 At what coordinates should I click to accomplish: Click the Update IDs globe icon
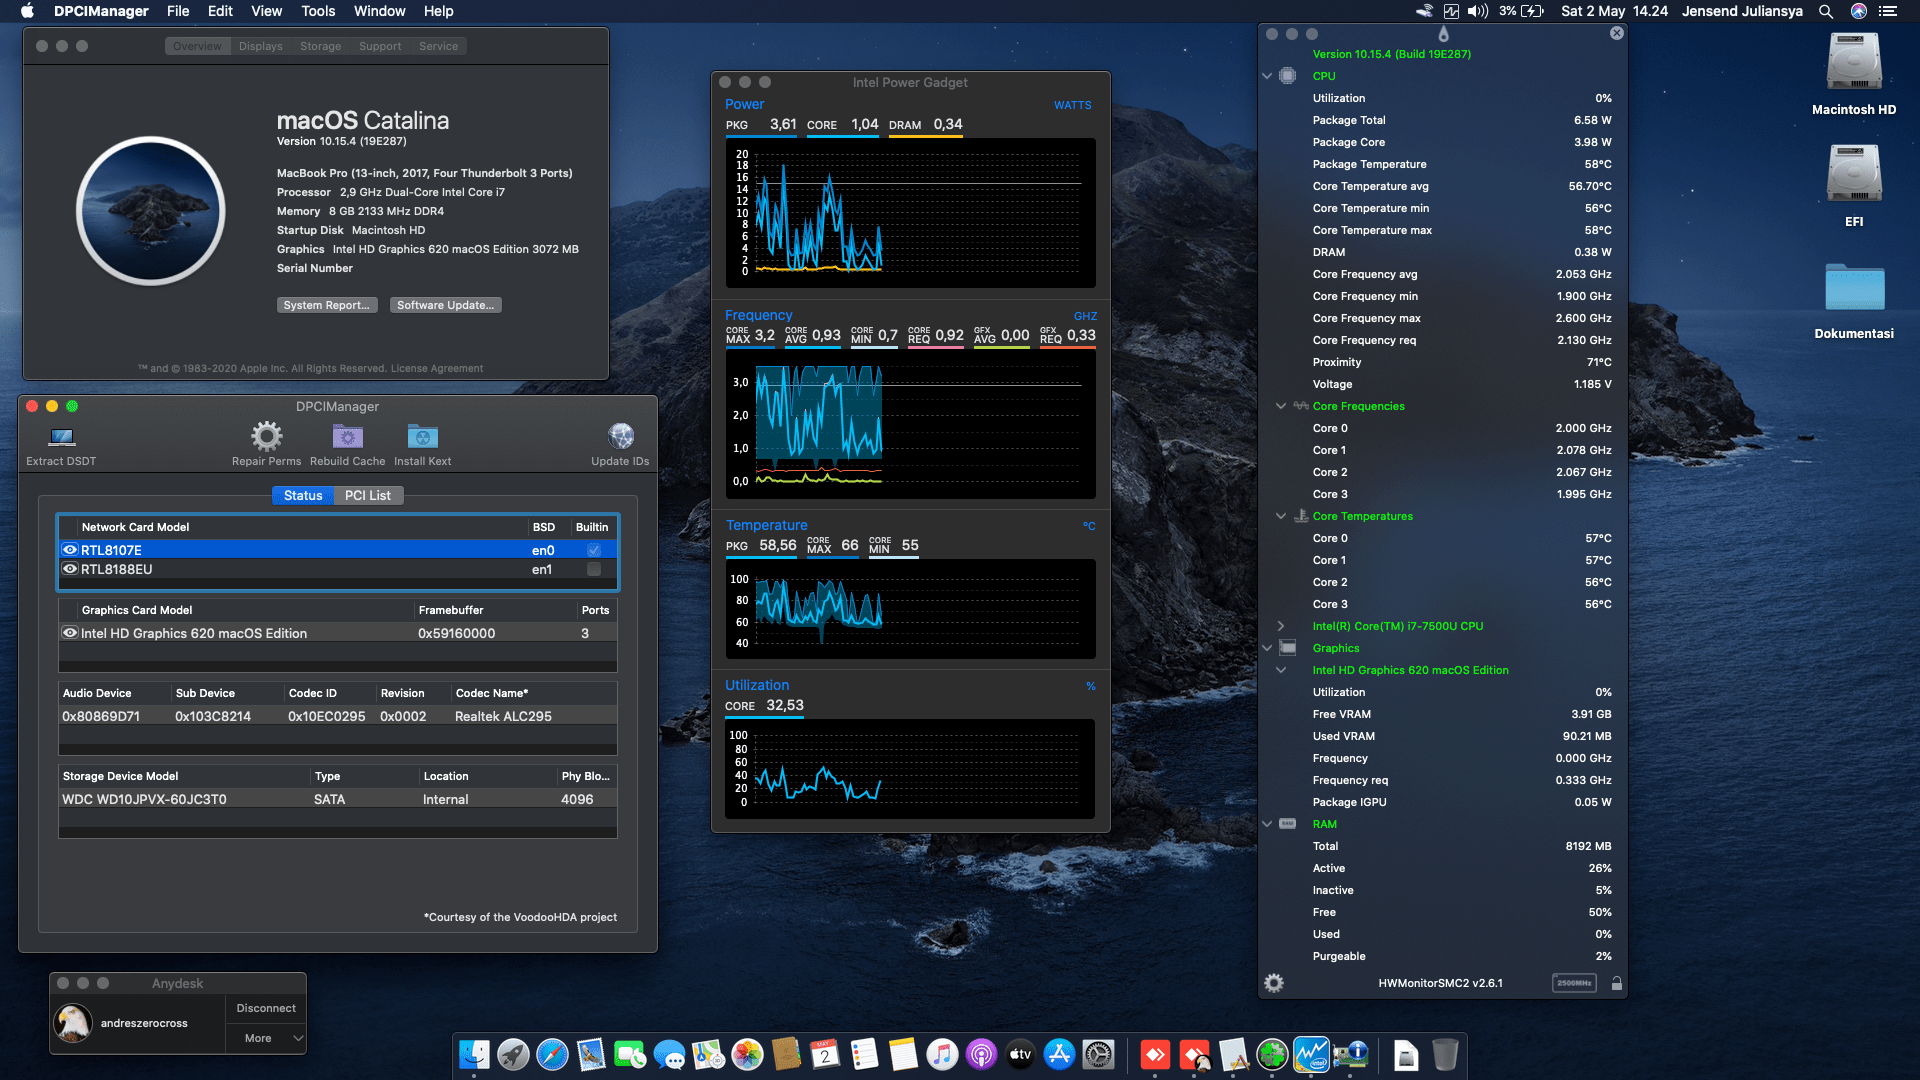(x=620, y=436)
